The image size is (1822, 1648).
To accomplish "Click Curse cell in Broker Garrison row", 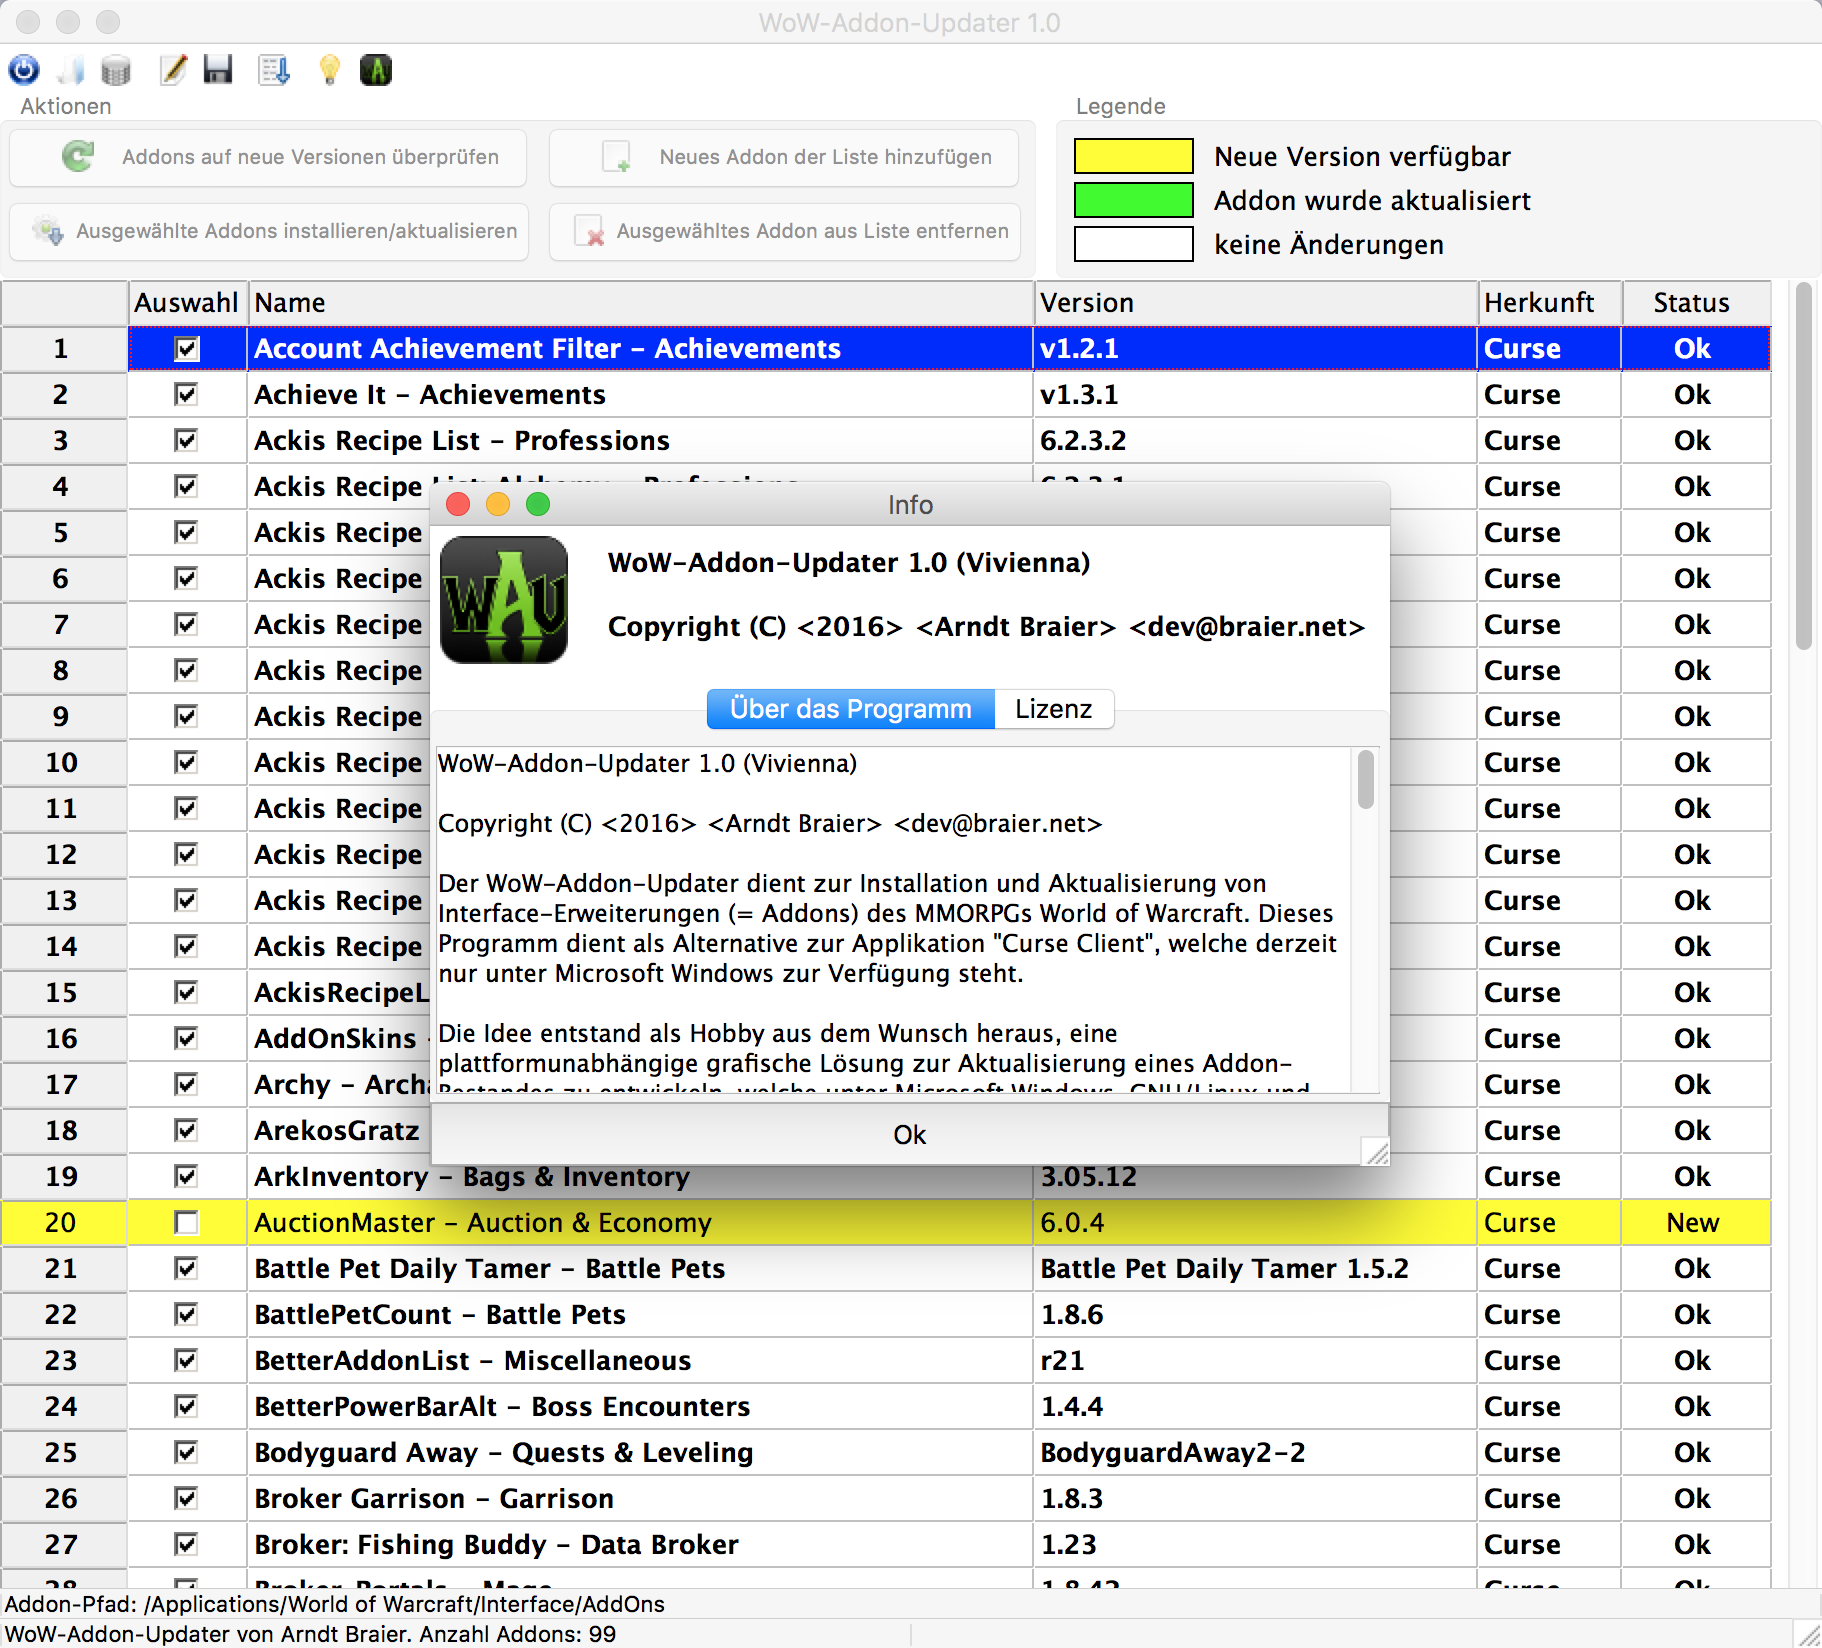I will coord(1550,1499).
